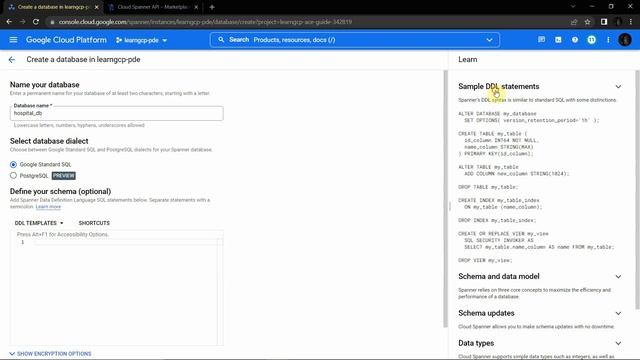Open the Learn more link
The image size is (640, 360).
(48, 207)
